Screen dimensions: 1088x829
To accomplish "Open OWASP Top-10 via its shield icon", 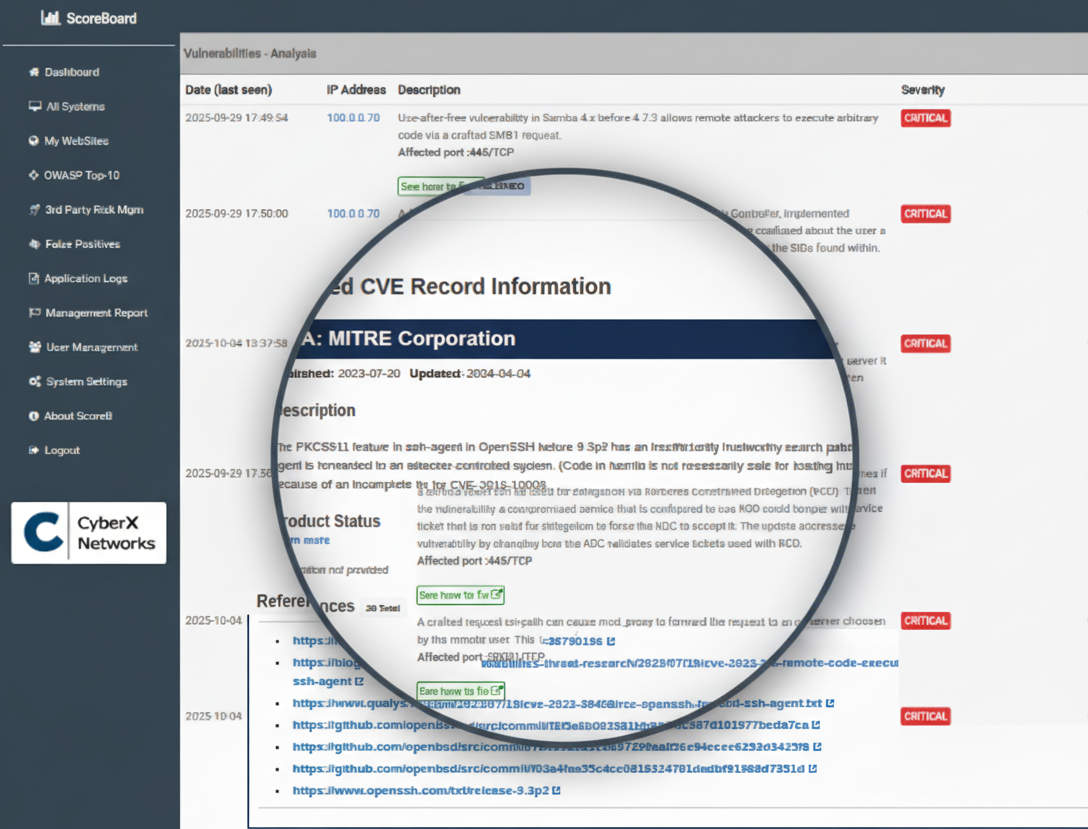I will (33, 175).
